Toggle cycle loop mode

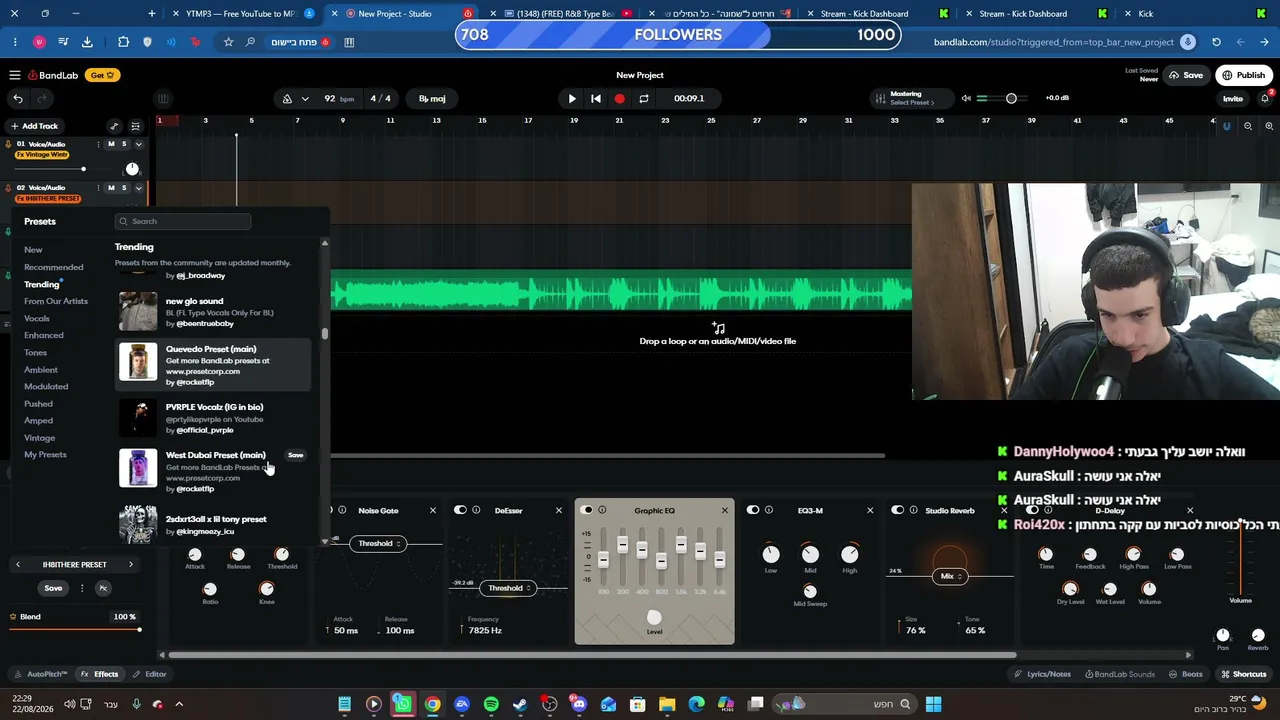pyautogui.click(x=644, y=98)
